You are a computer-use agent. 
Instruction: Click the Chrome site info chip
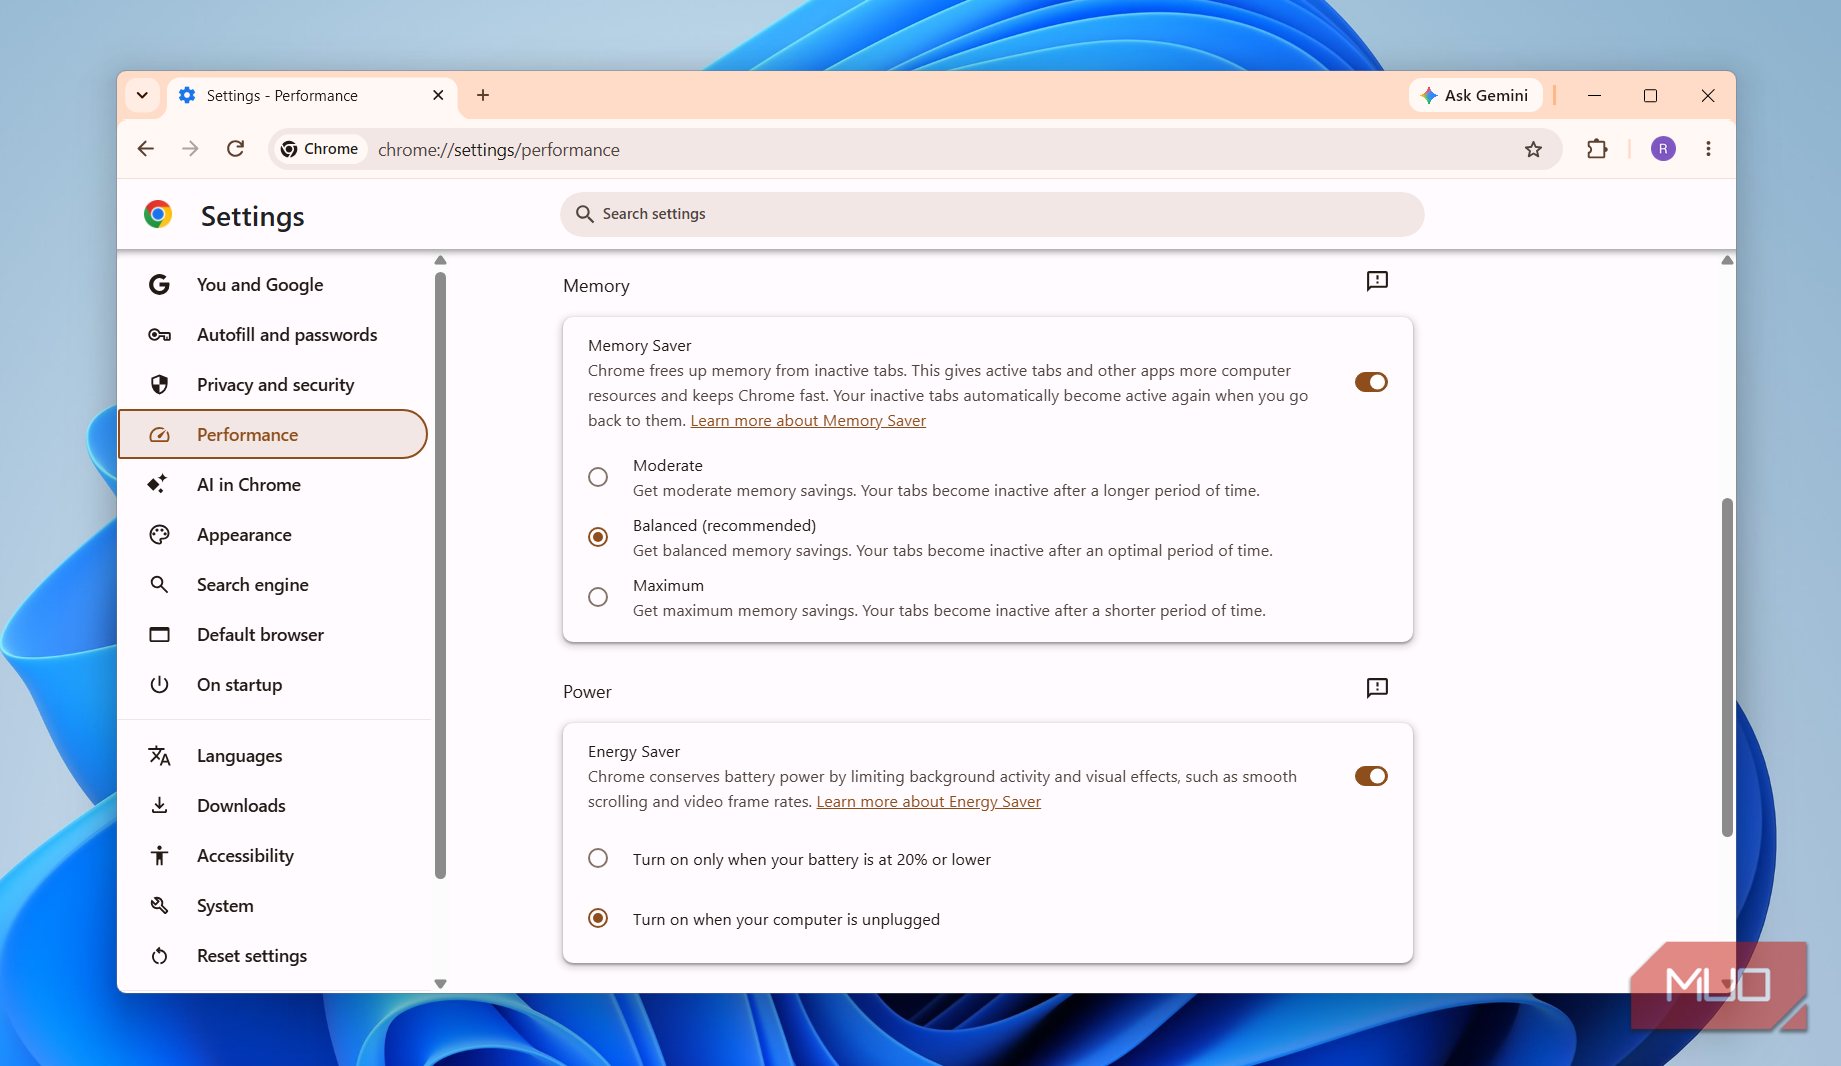click(x=319, y=149)
